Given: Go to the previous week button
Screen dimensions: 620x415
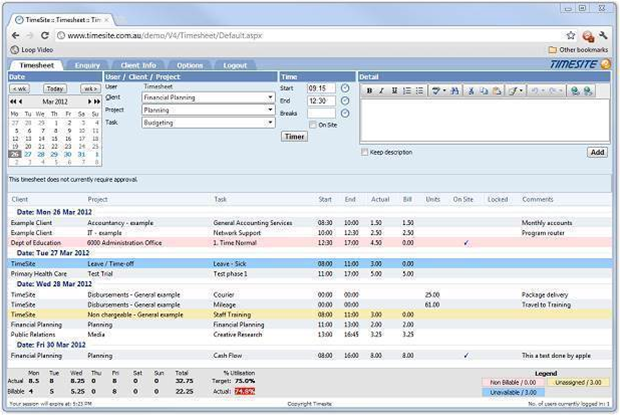Looking at the screenshot, I should tap(19, 89).
